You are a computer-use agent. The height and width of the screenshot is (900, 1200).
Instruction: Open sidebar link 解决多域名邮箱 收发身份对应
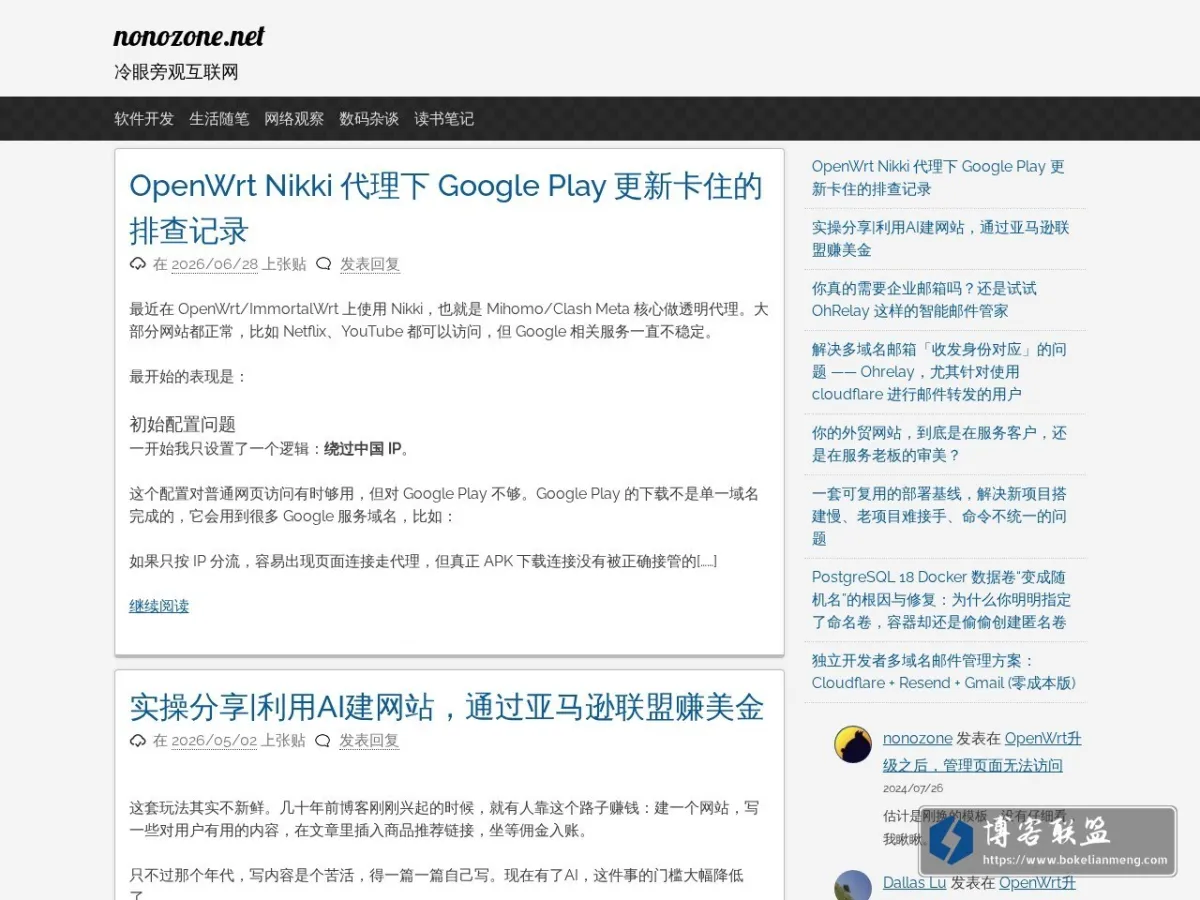(x=939, y=372)
